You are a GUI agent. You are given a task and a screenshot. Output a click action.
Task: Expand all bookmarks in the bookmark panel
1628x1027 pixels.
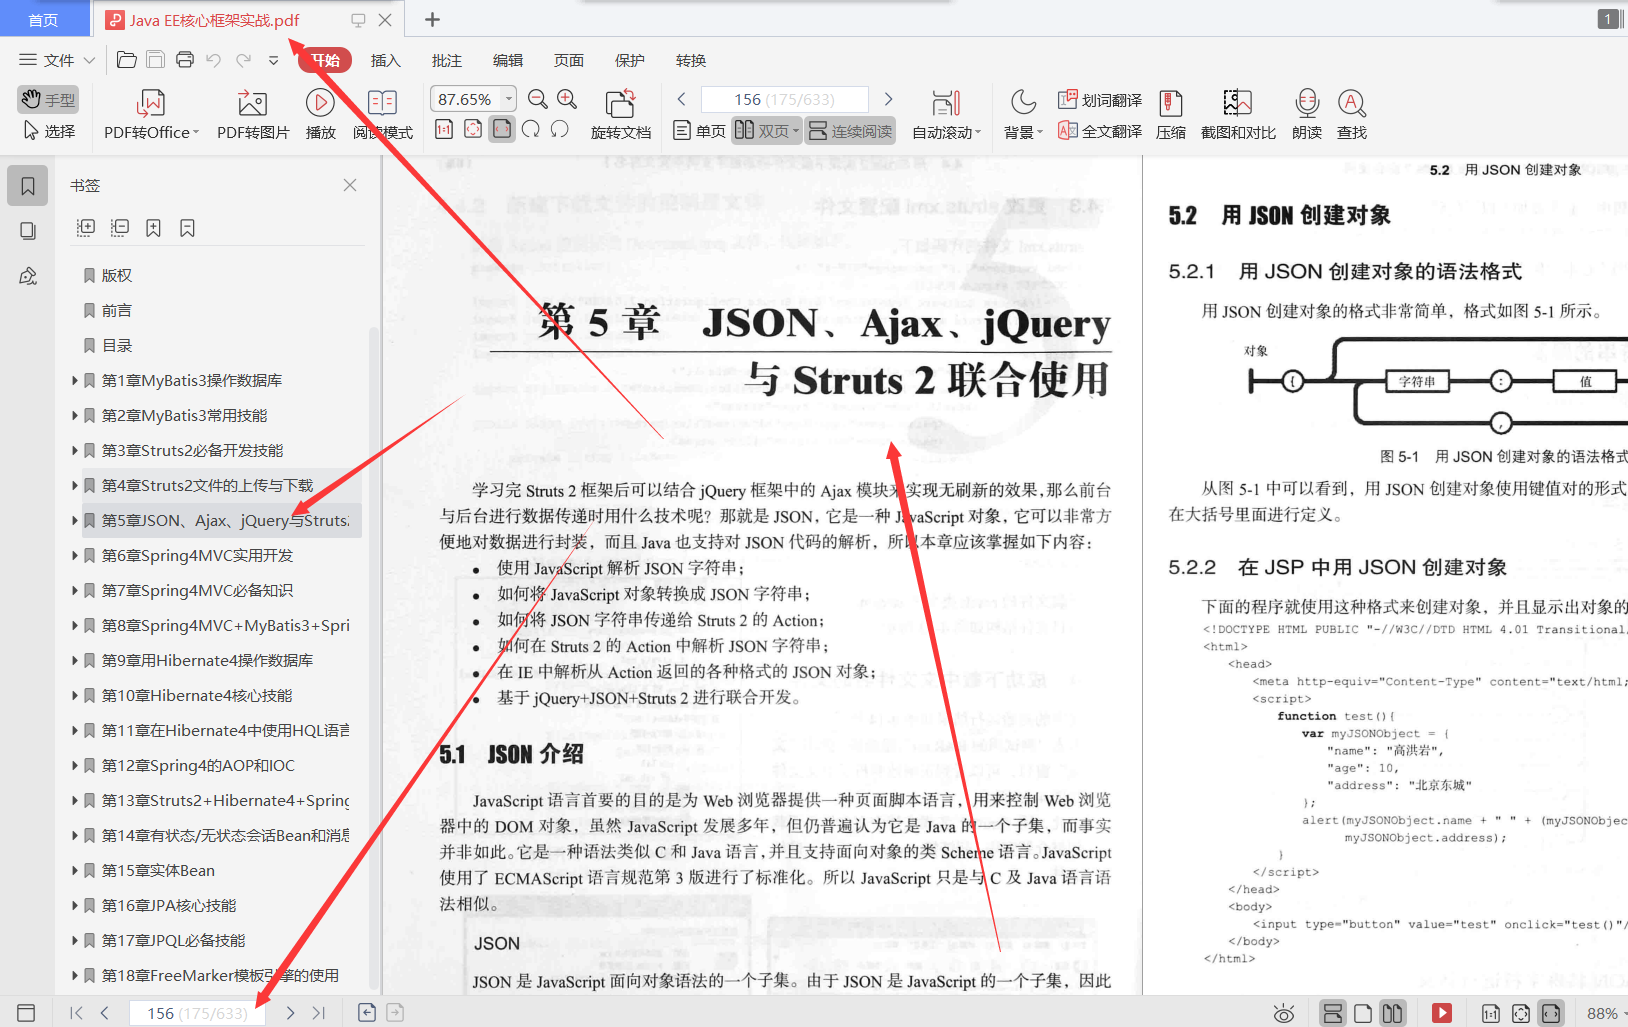[x=86, y=228]
